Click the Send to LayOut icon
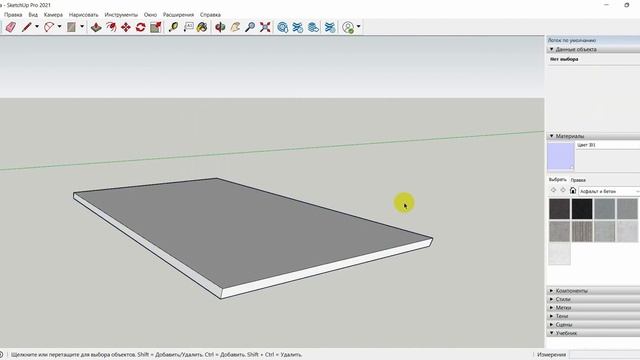Viewport: 640px width, 360px height. (313, 27)
